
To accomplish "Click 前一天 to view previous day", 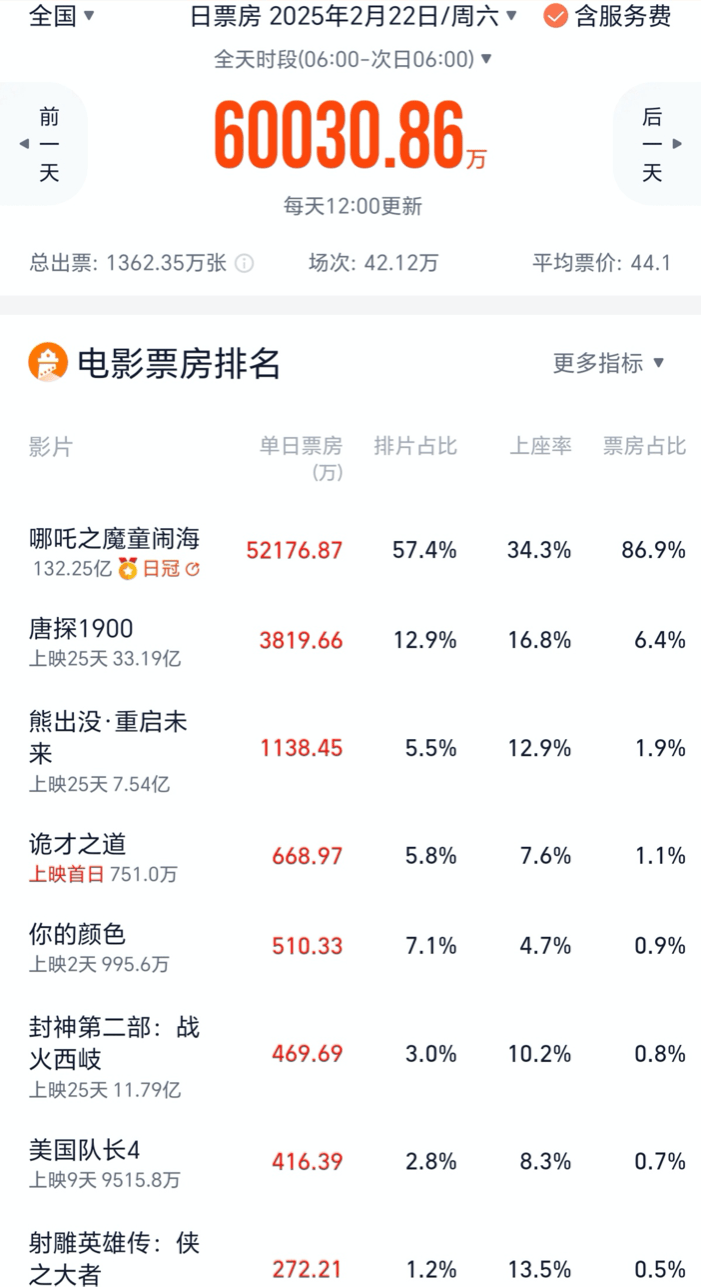I will (48, 143).
